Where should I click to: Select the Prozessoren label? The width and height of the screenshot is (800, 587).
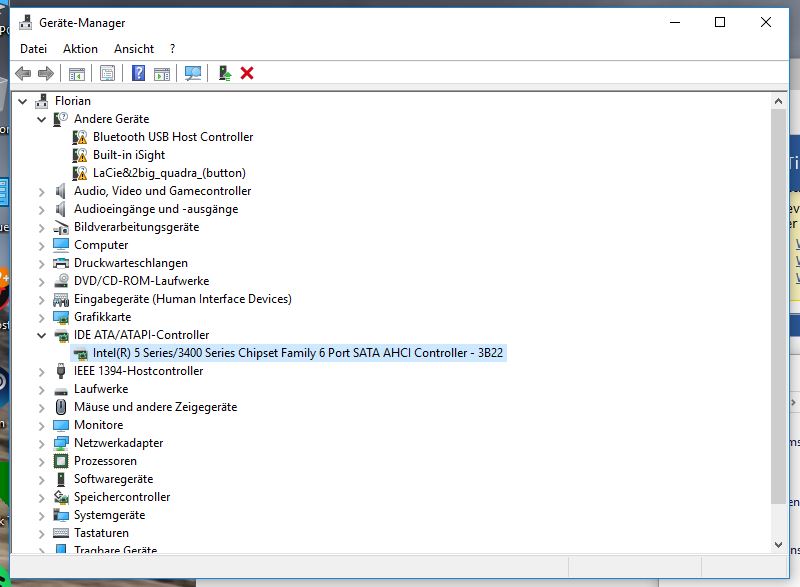click(105, 461)
